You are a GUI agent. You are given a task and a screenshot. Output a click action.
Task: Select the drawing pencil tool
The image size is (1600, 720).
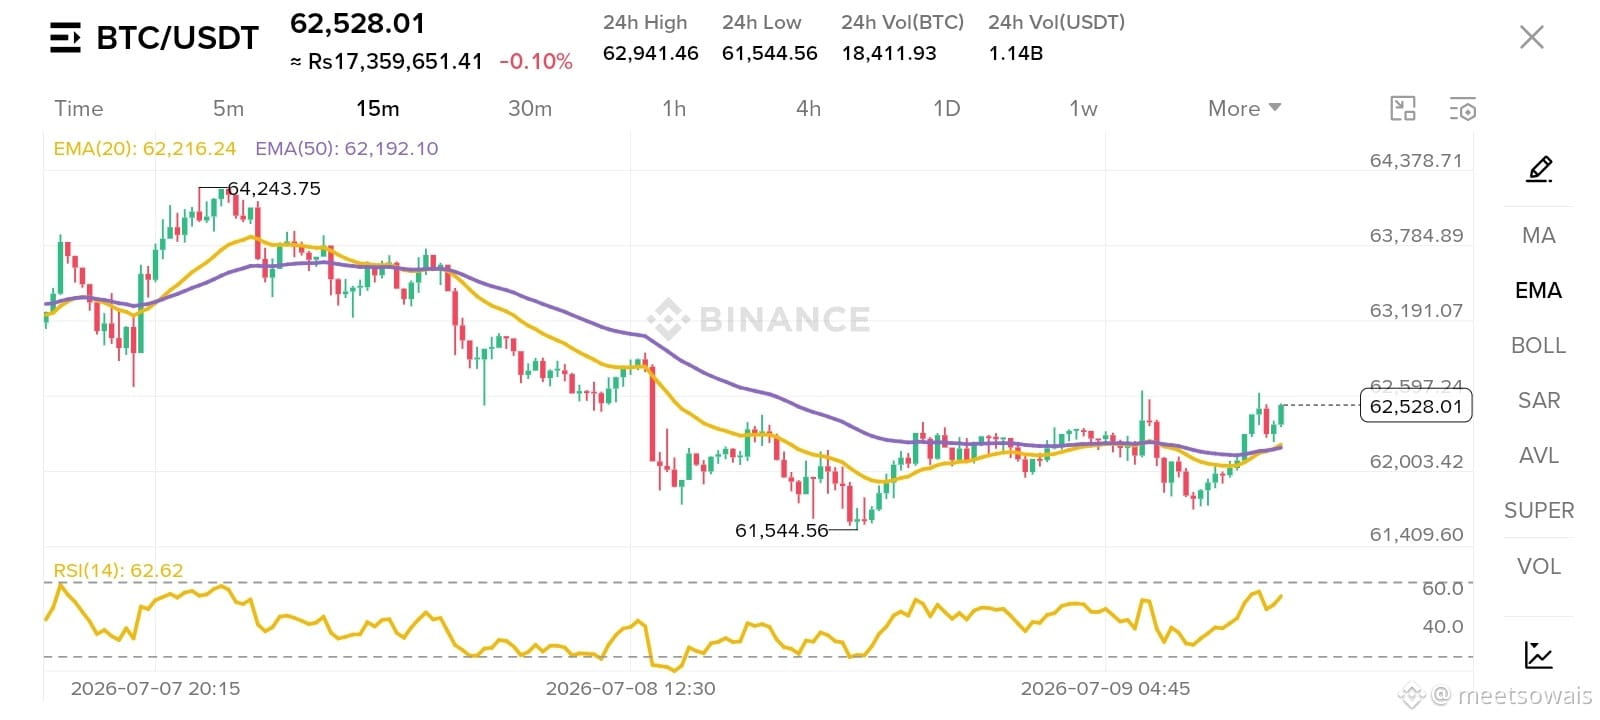1539,169
